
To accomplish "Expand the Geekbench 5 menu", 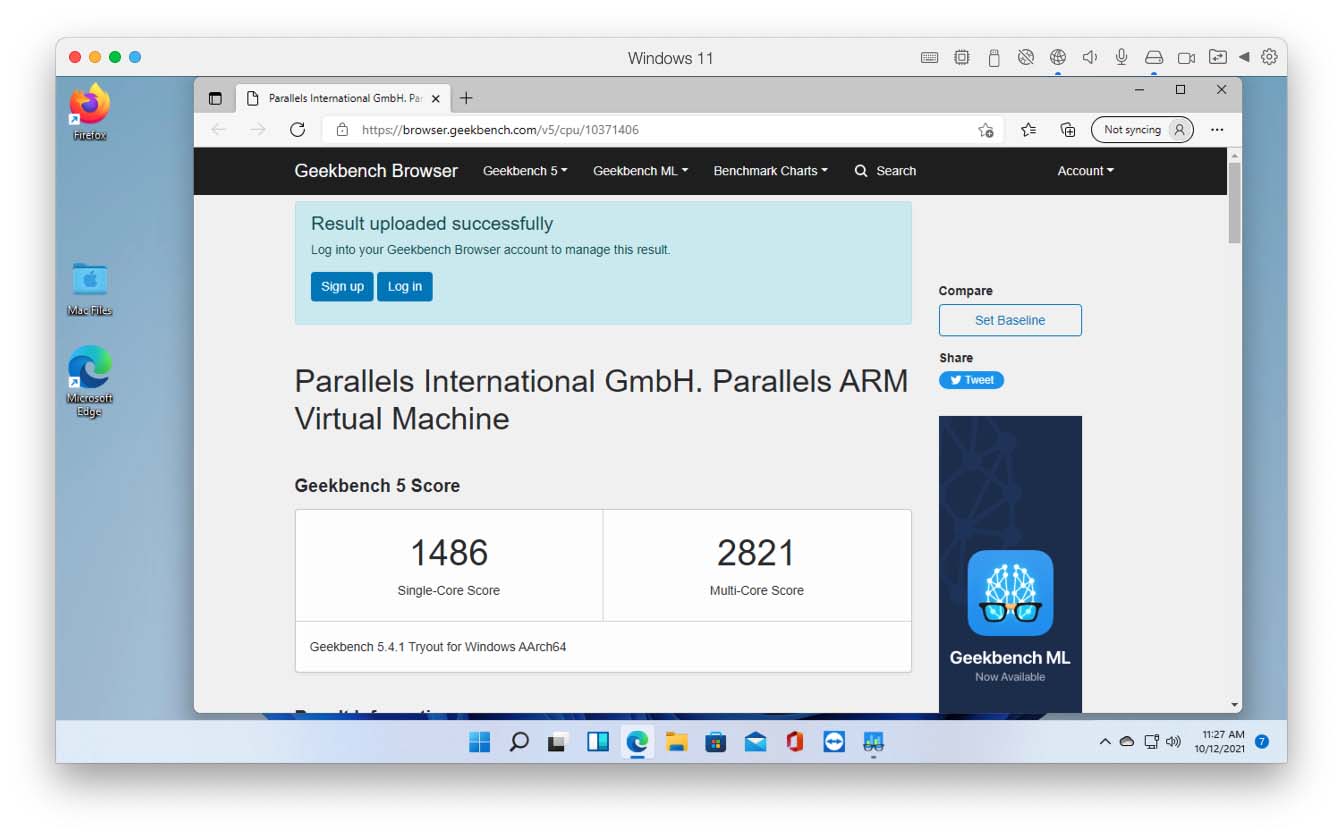I will point(525,171).
